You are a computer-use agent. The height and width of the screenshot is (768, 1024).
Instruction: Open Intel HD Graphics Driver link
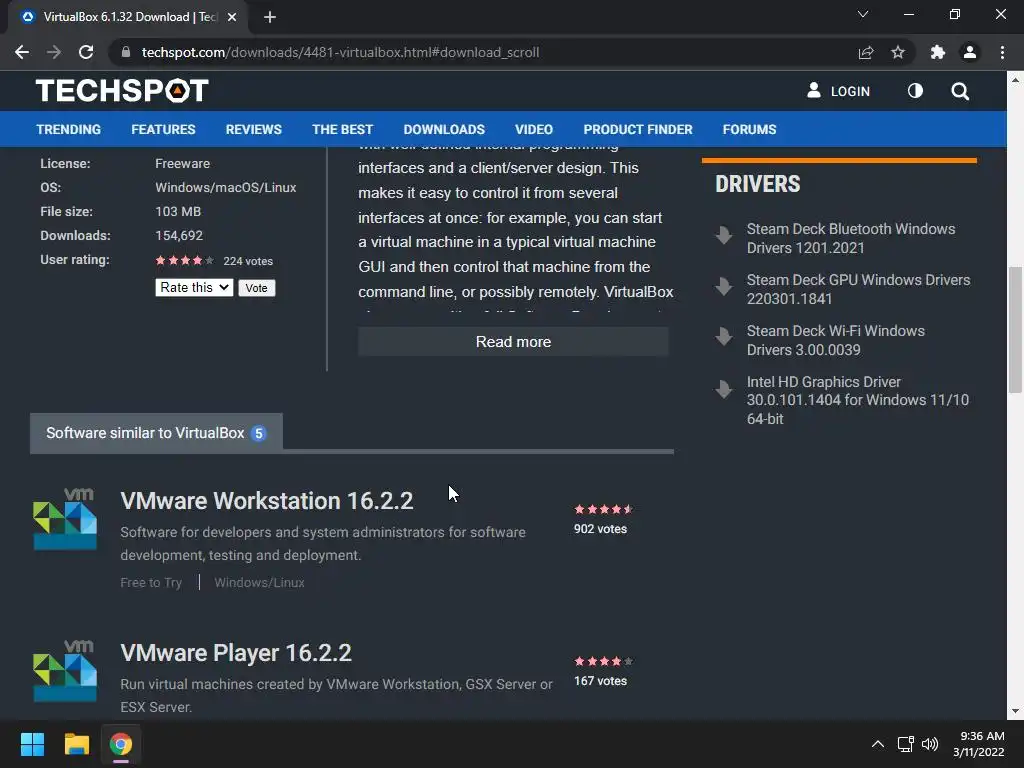coord(857,400)
